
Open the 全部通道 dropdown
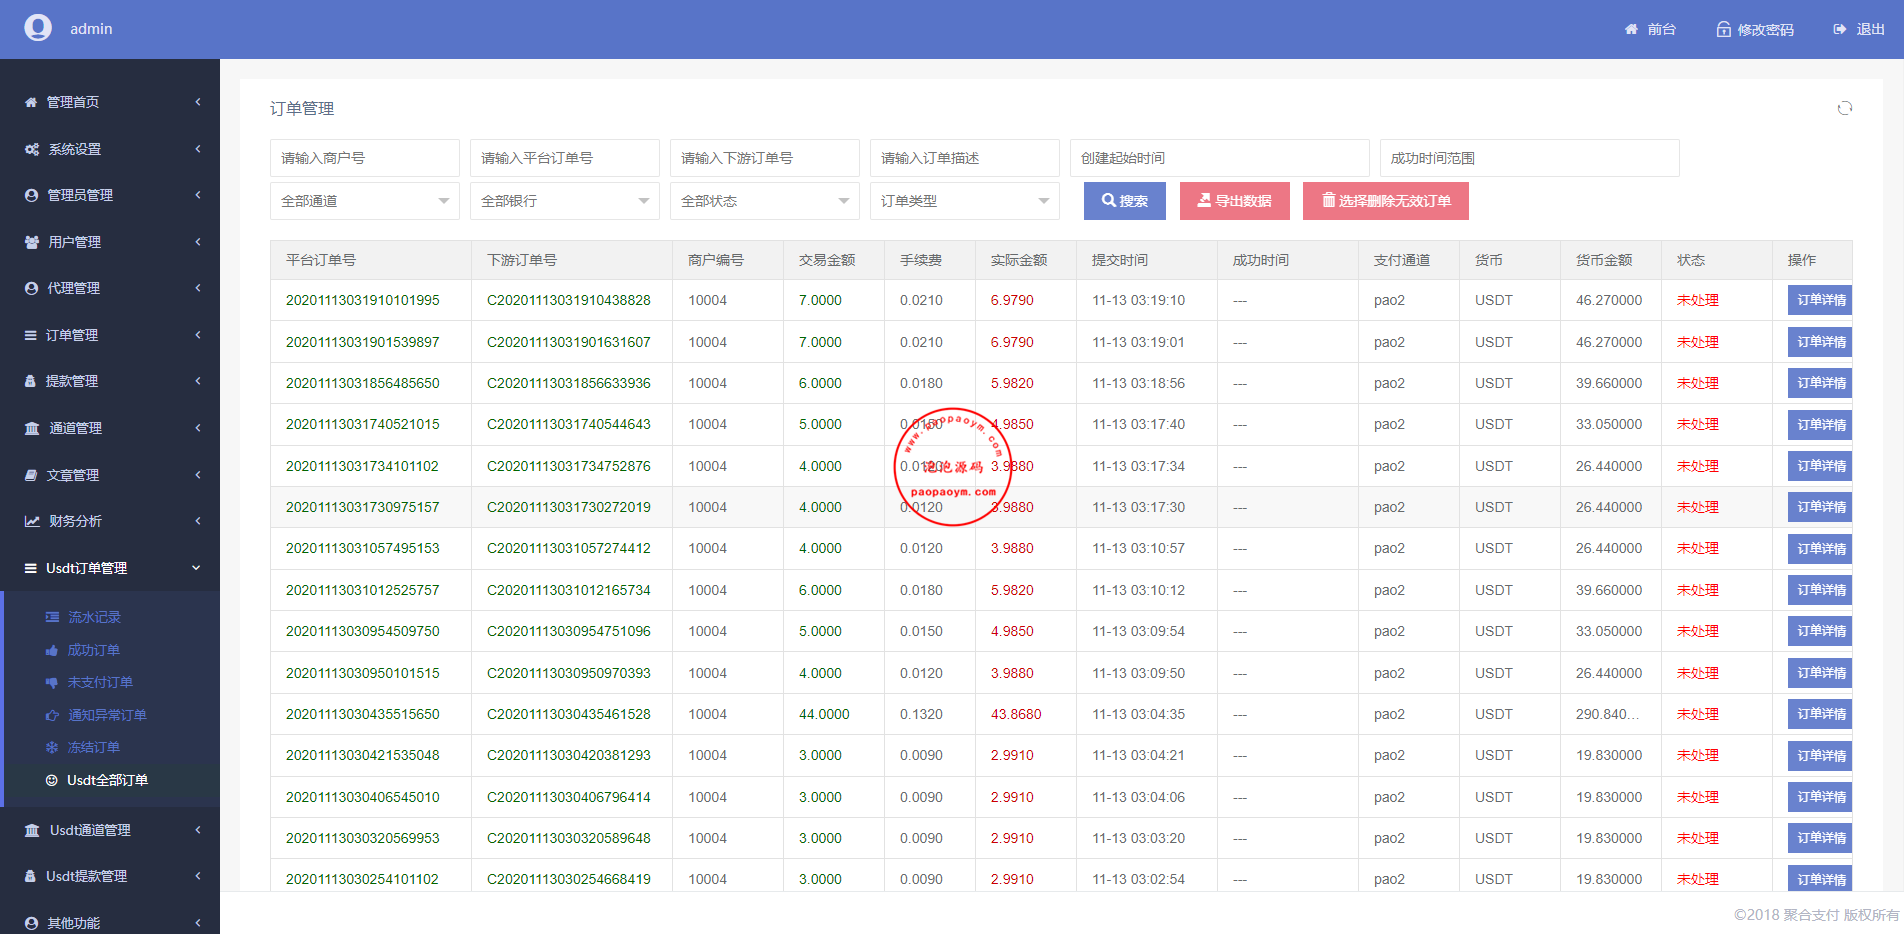pos(364,201)
